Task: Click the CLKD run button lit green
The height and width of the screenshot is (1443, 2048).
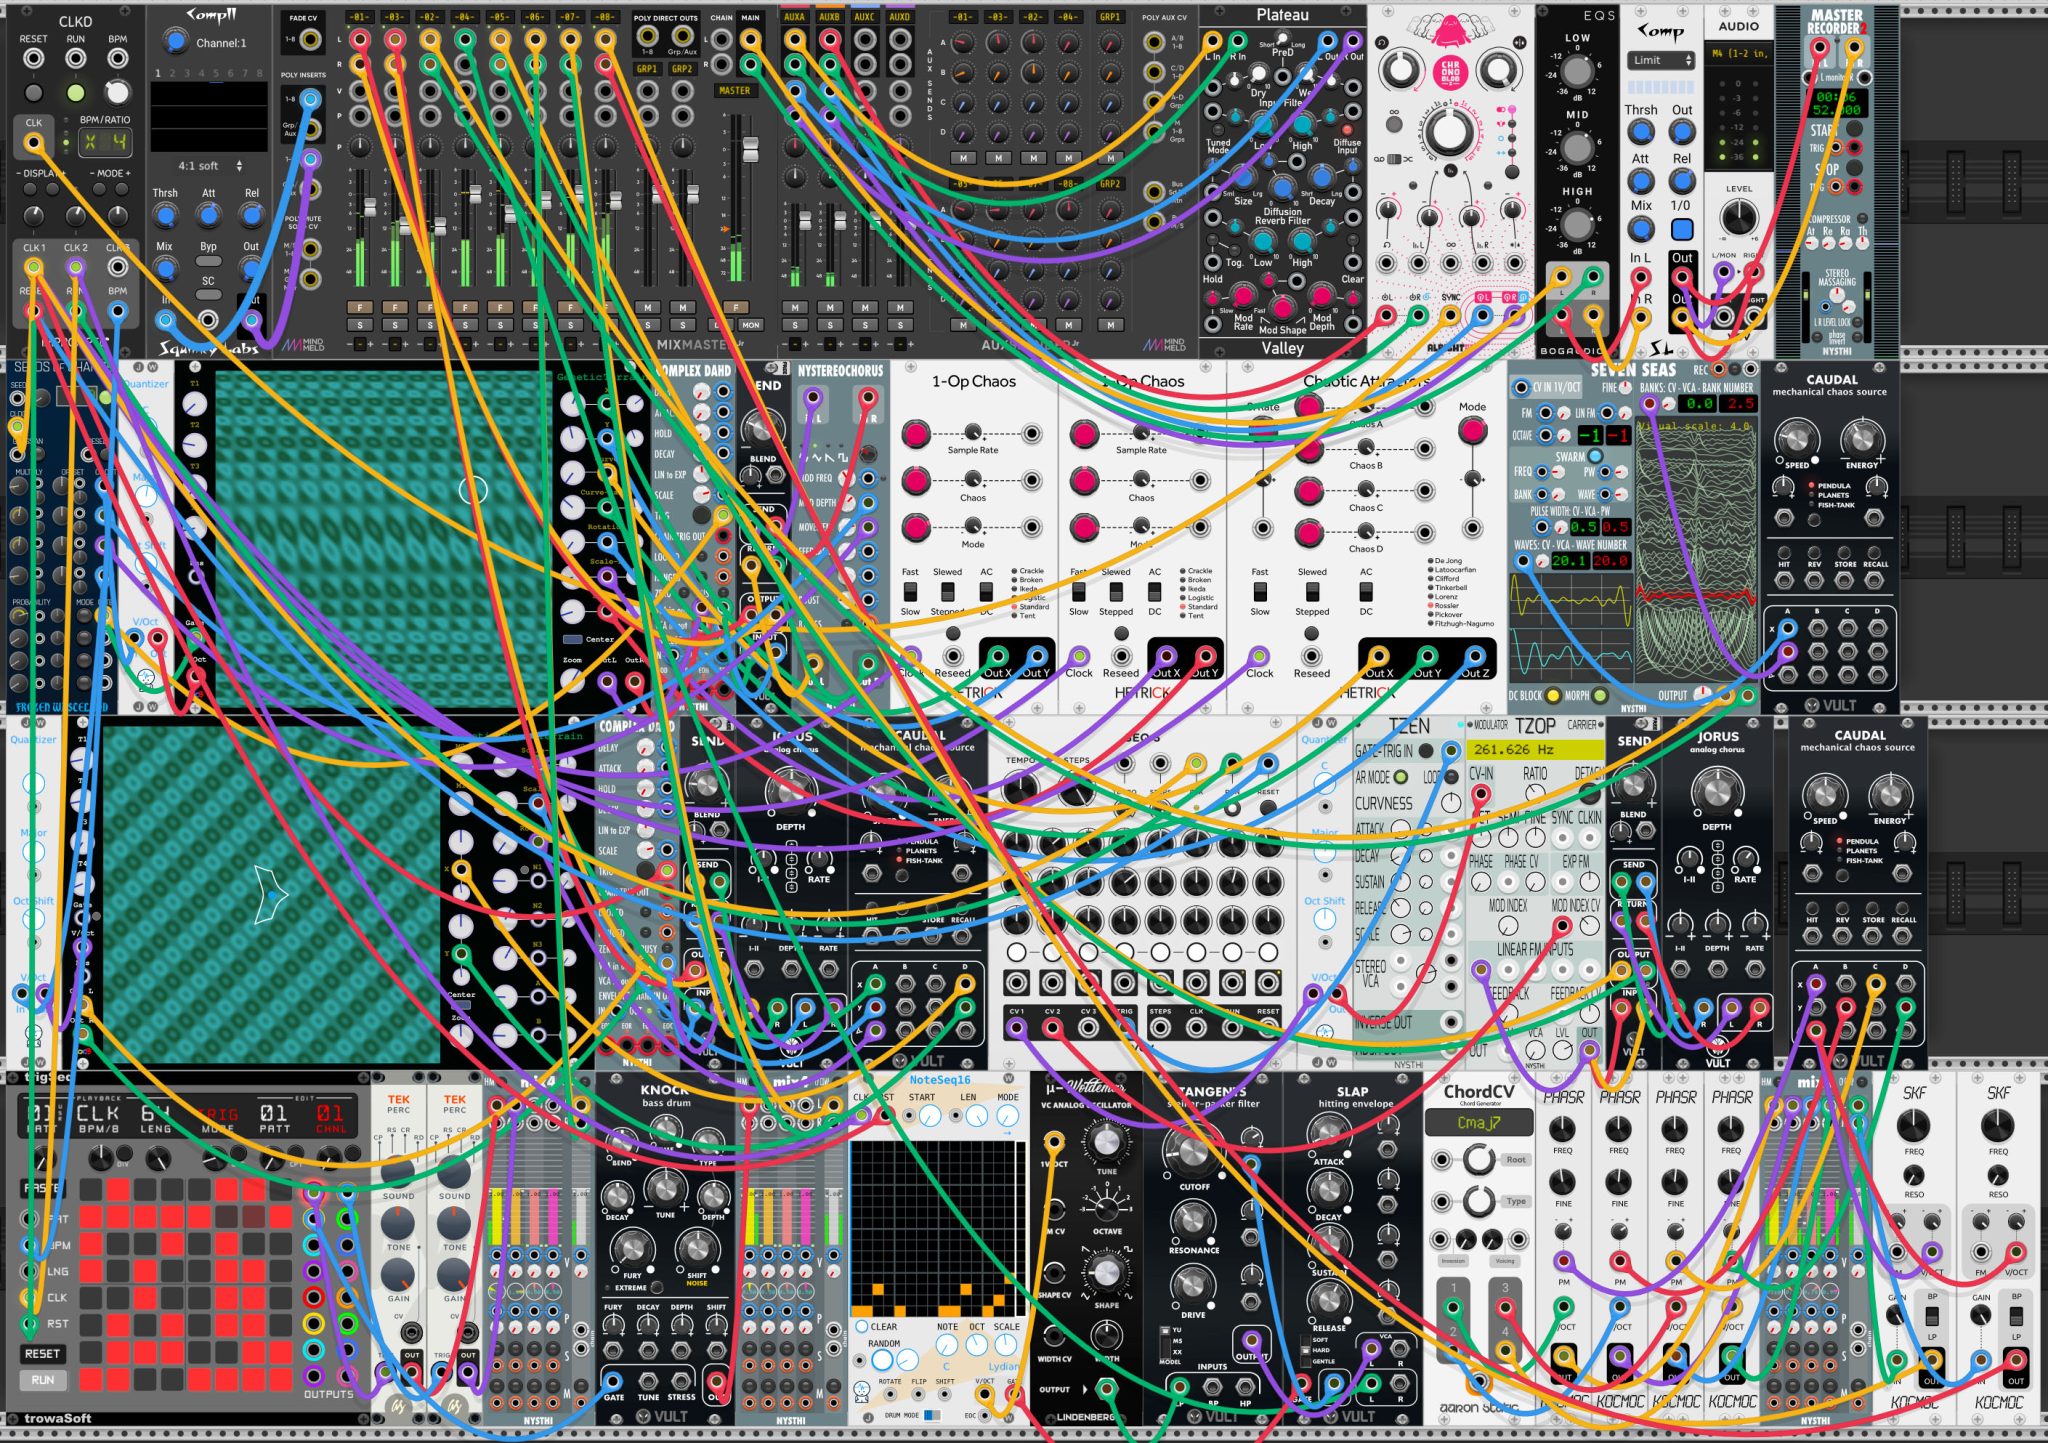Action: [75, 93]
